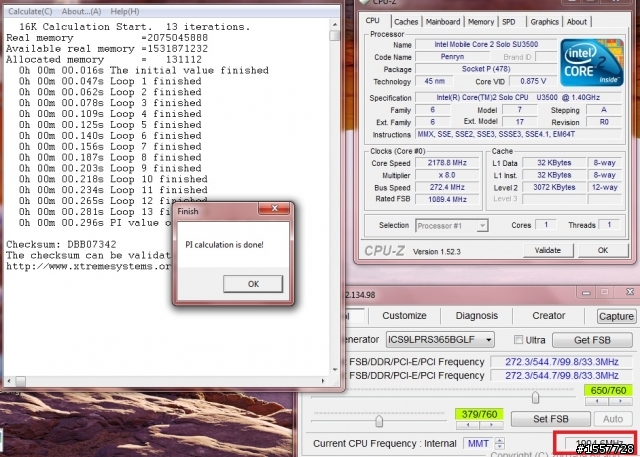
Task: Move the upper FSB slider thumb at 650/760
Action: 535,397
